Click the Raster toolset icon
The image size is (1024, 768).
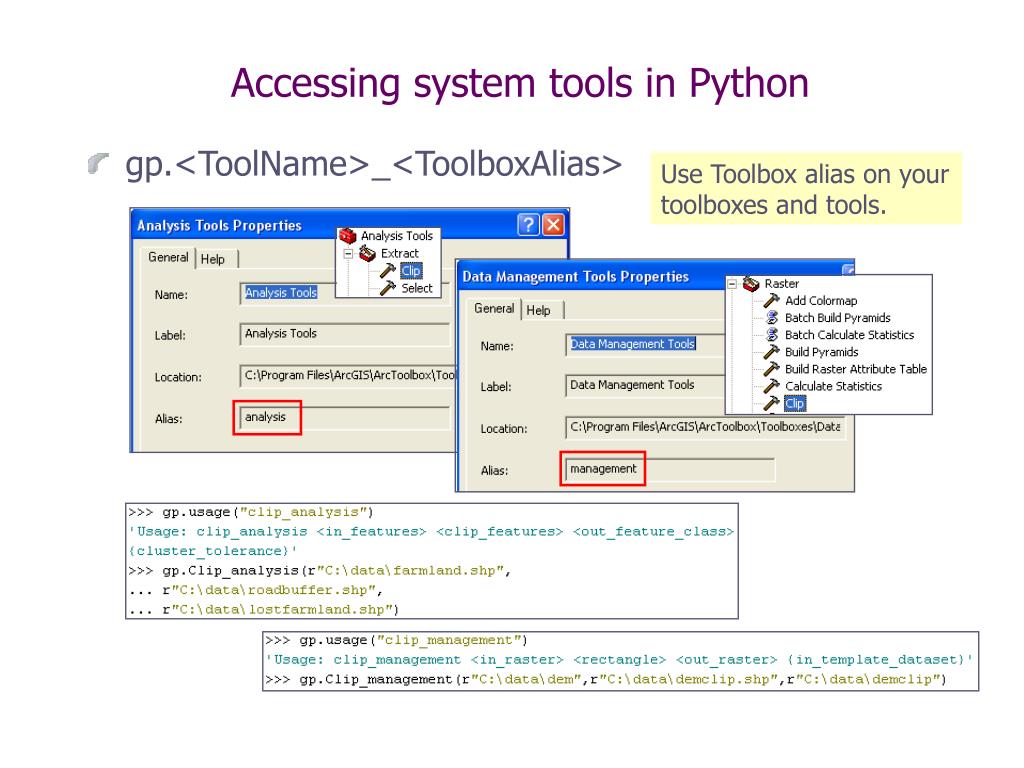coord(751,283)
